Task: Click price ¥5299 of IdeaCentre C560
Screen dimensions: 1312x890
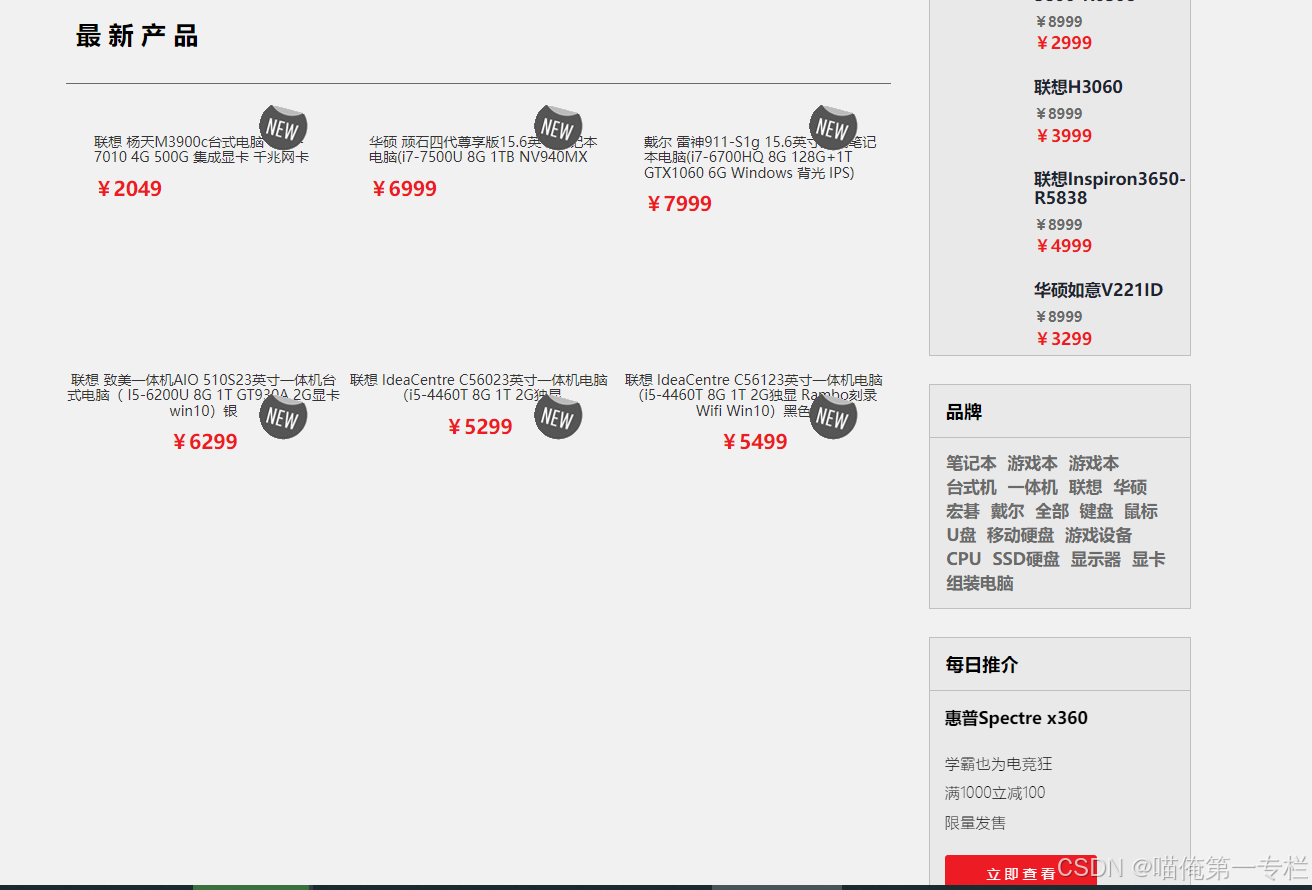Action: pyautogui.click(x=479, y=427)
